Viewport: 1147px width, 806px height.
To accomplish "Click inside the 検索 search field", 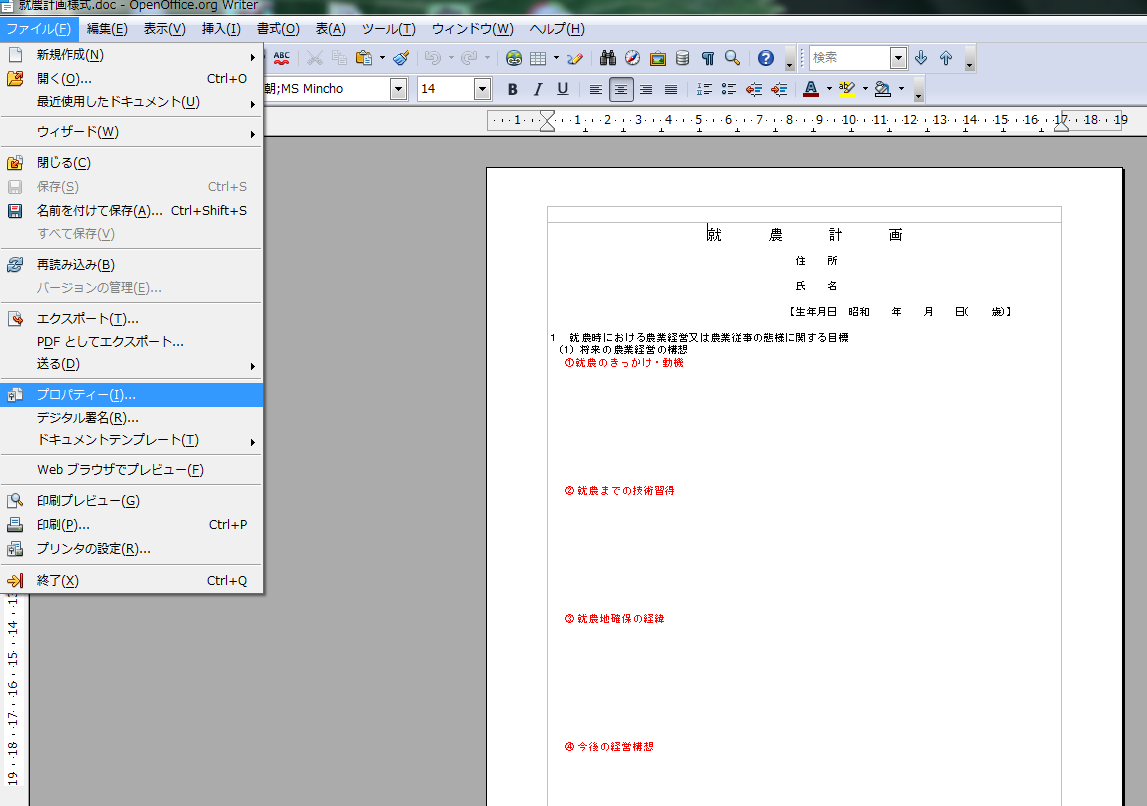I will tap(849, 58).
